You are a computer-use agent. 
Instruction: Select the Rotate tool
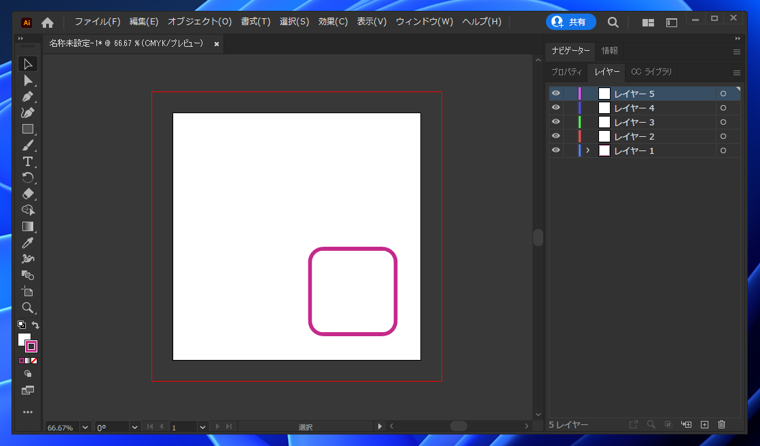[x=28, y=178]
